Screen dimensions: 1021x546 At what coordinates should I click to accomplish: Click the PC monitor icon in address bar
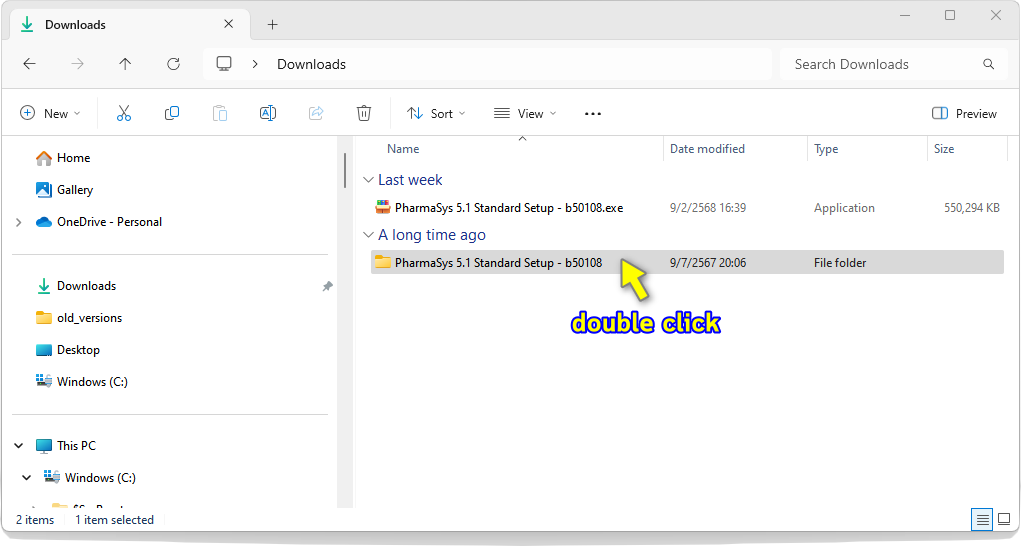(224, 64)
